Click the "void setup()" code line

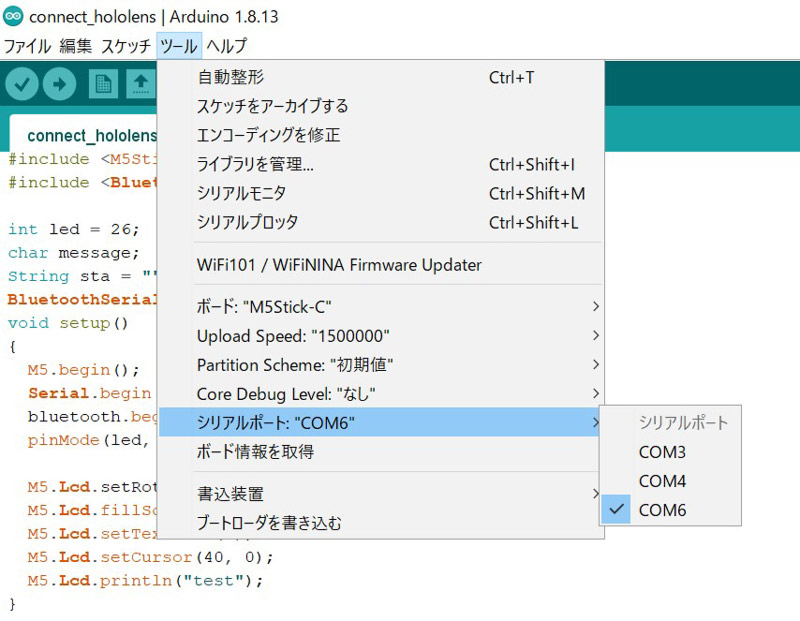68,323
